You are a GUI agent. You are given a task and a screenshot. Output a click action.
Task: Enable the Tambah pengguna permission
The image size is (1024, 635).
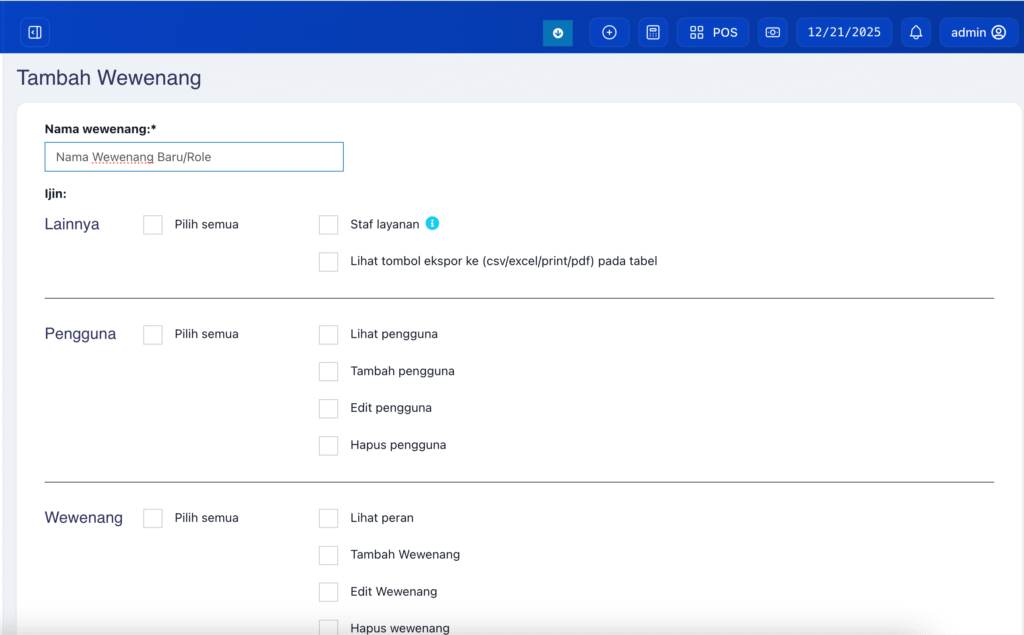point(329,372)
